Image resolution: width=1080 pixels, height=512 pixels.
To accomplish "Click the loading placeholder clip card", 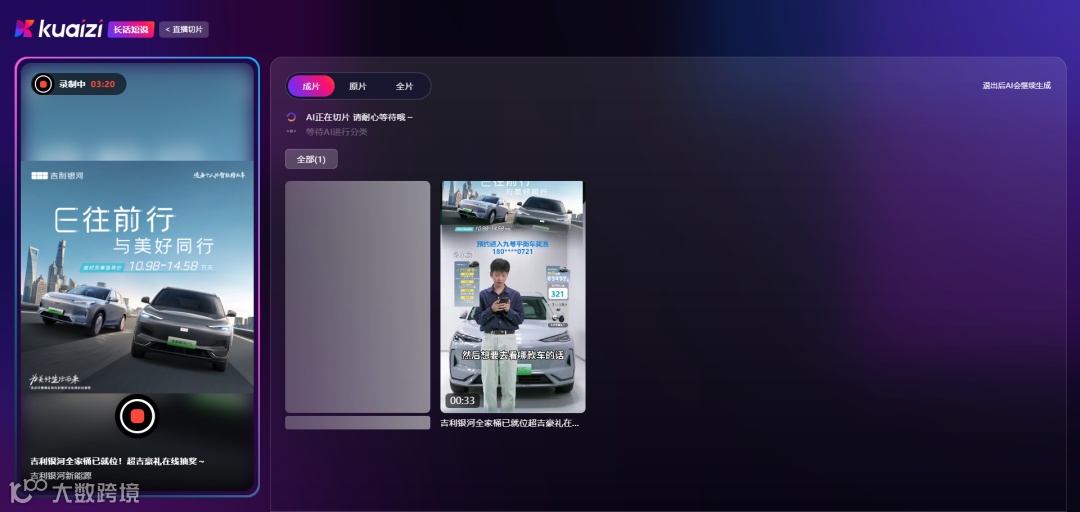I will click(357, 297).
